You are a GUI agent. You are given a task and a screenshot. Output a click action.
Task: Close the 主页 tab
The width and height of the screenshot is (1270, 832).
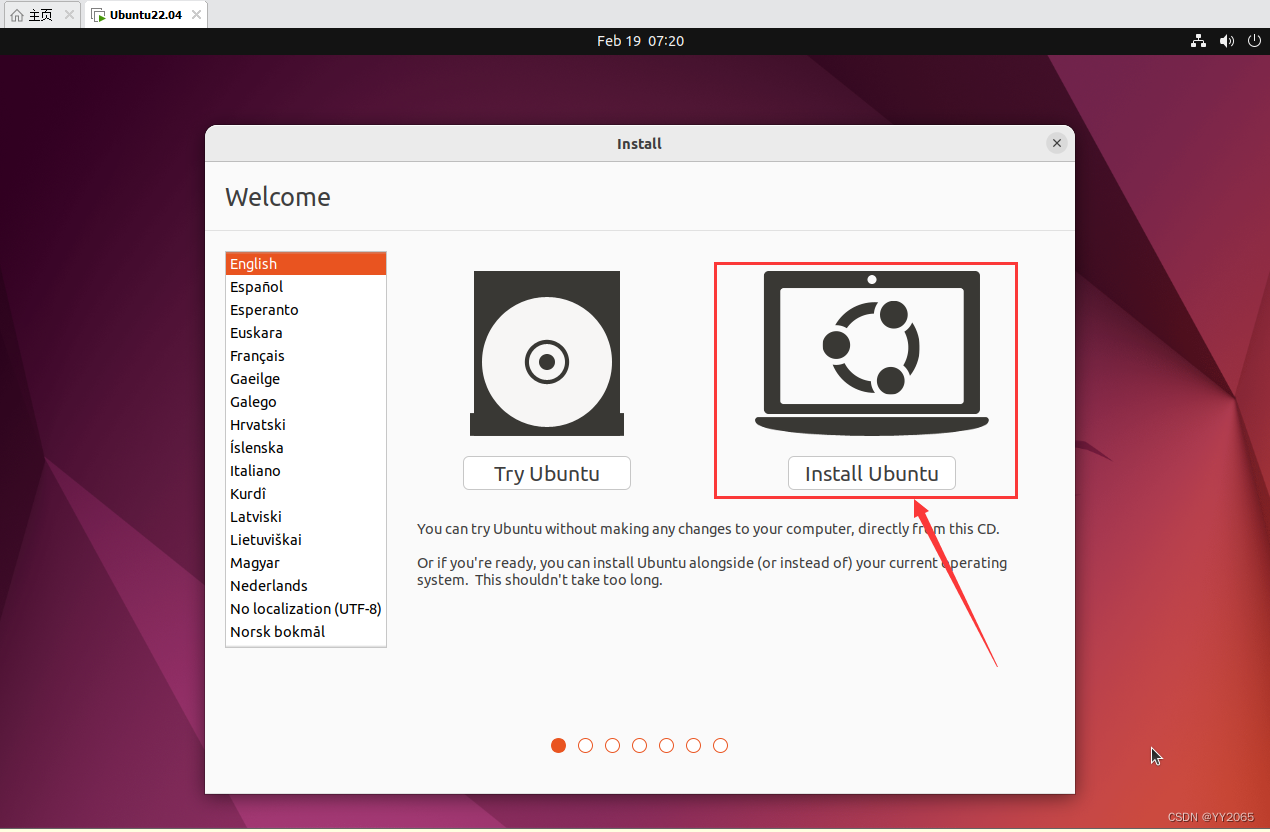coord(69,15)
